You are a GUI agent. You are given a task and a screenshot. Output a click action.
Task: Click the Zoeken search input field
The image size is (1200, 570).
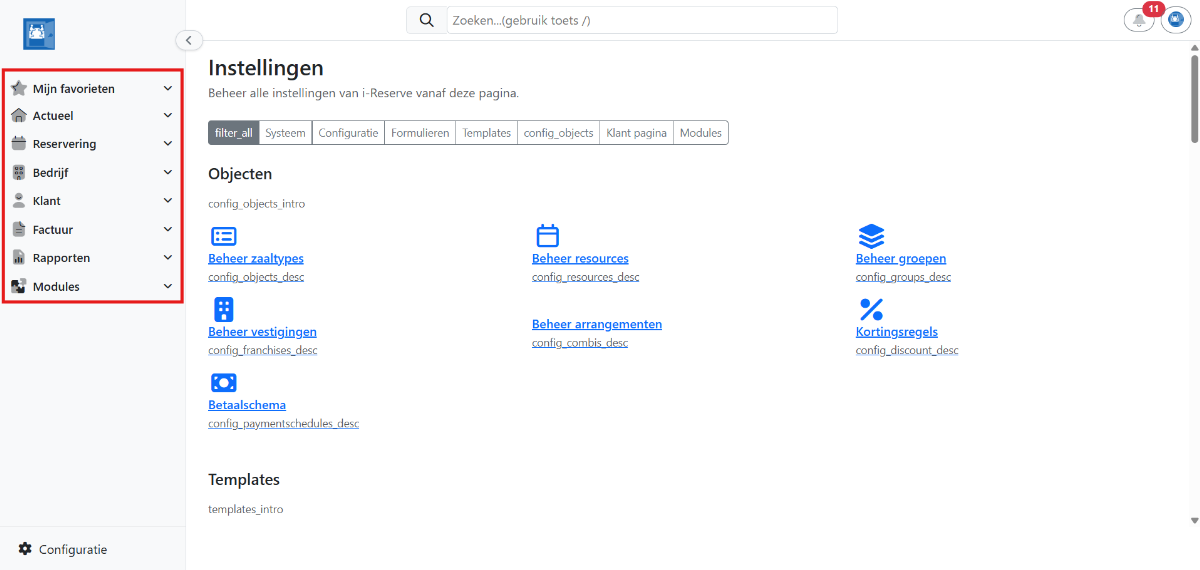click(641, 20)
